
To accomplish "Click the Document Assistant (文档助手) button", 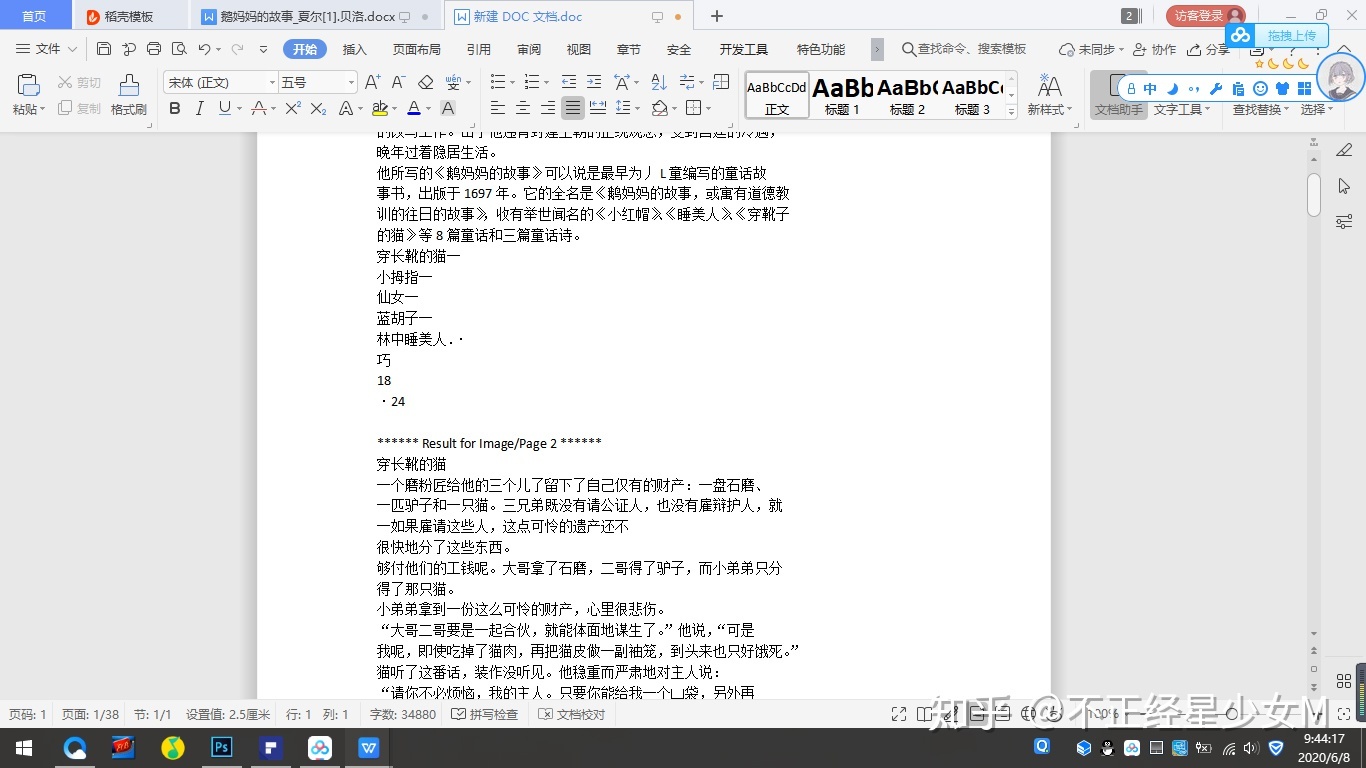I will click(x=1119, y=95).
